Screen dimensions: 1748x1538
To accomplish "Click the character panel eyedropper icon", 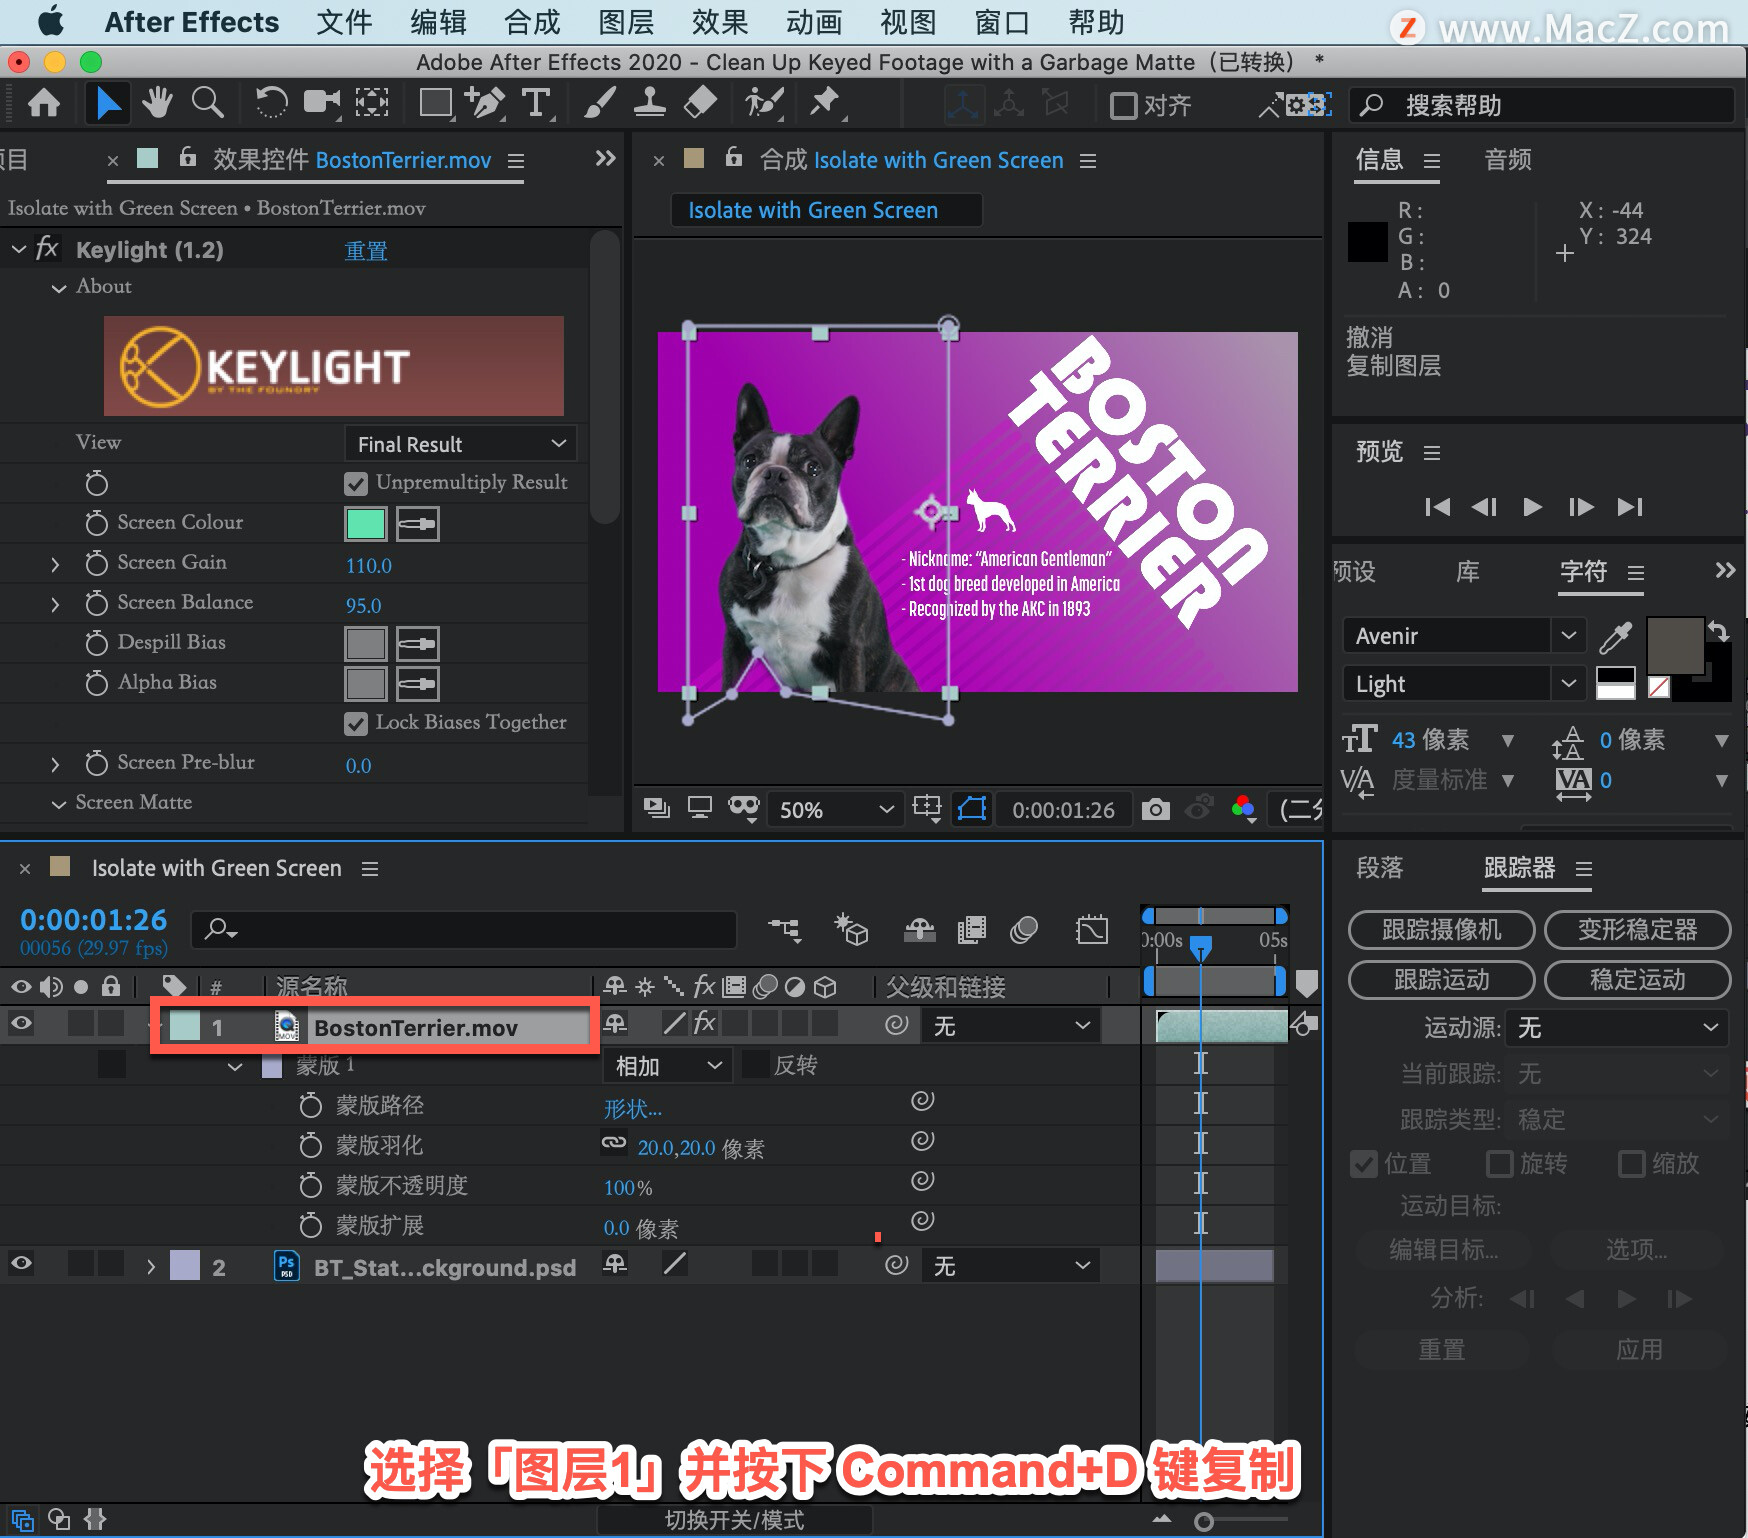I will (x=1616, y=636).
